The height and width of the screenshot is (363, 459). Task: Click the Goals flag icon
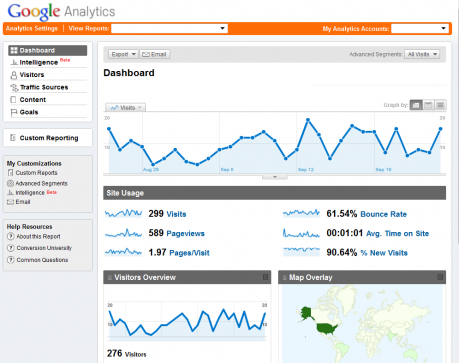coord(14,113)
